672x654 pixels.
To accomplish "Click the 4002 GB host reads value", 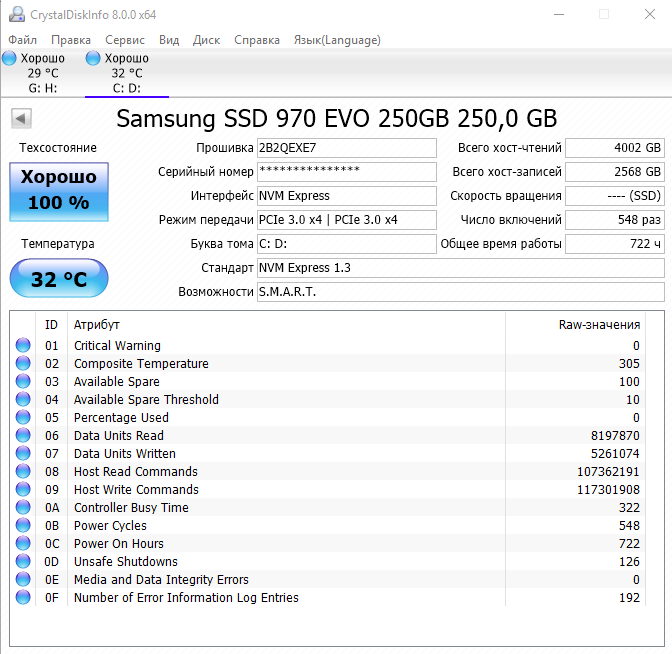I will [x=615, y=148].
